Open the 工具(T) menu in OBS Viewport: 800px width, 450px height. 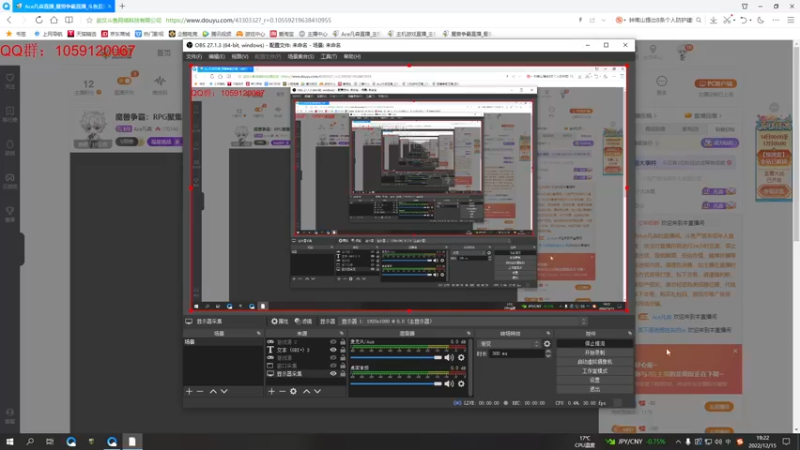coord(329,57)
